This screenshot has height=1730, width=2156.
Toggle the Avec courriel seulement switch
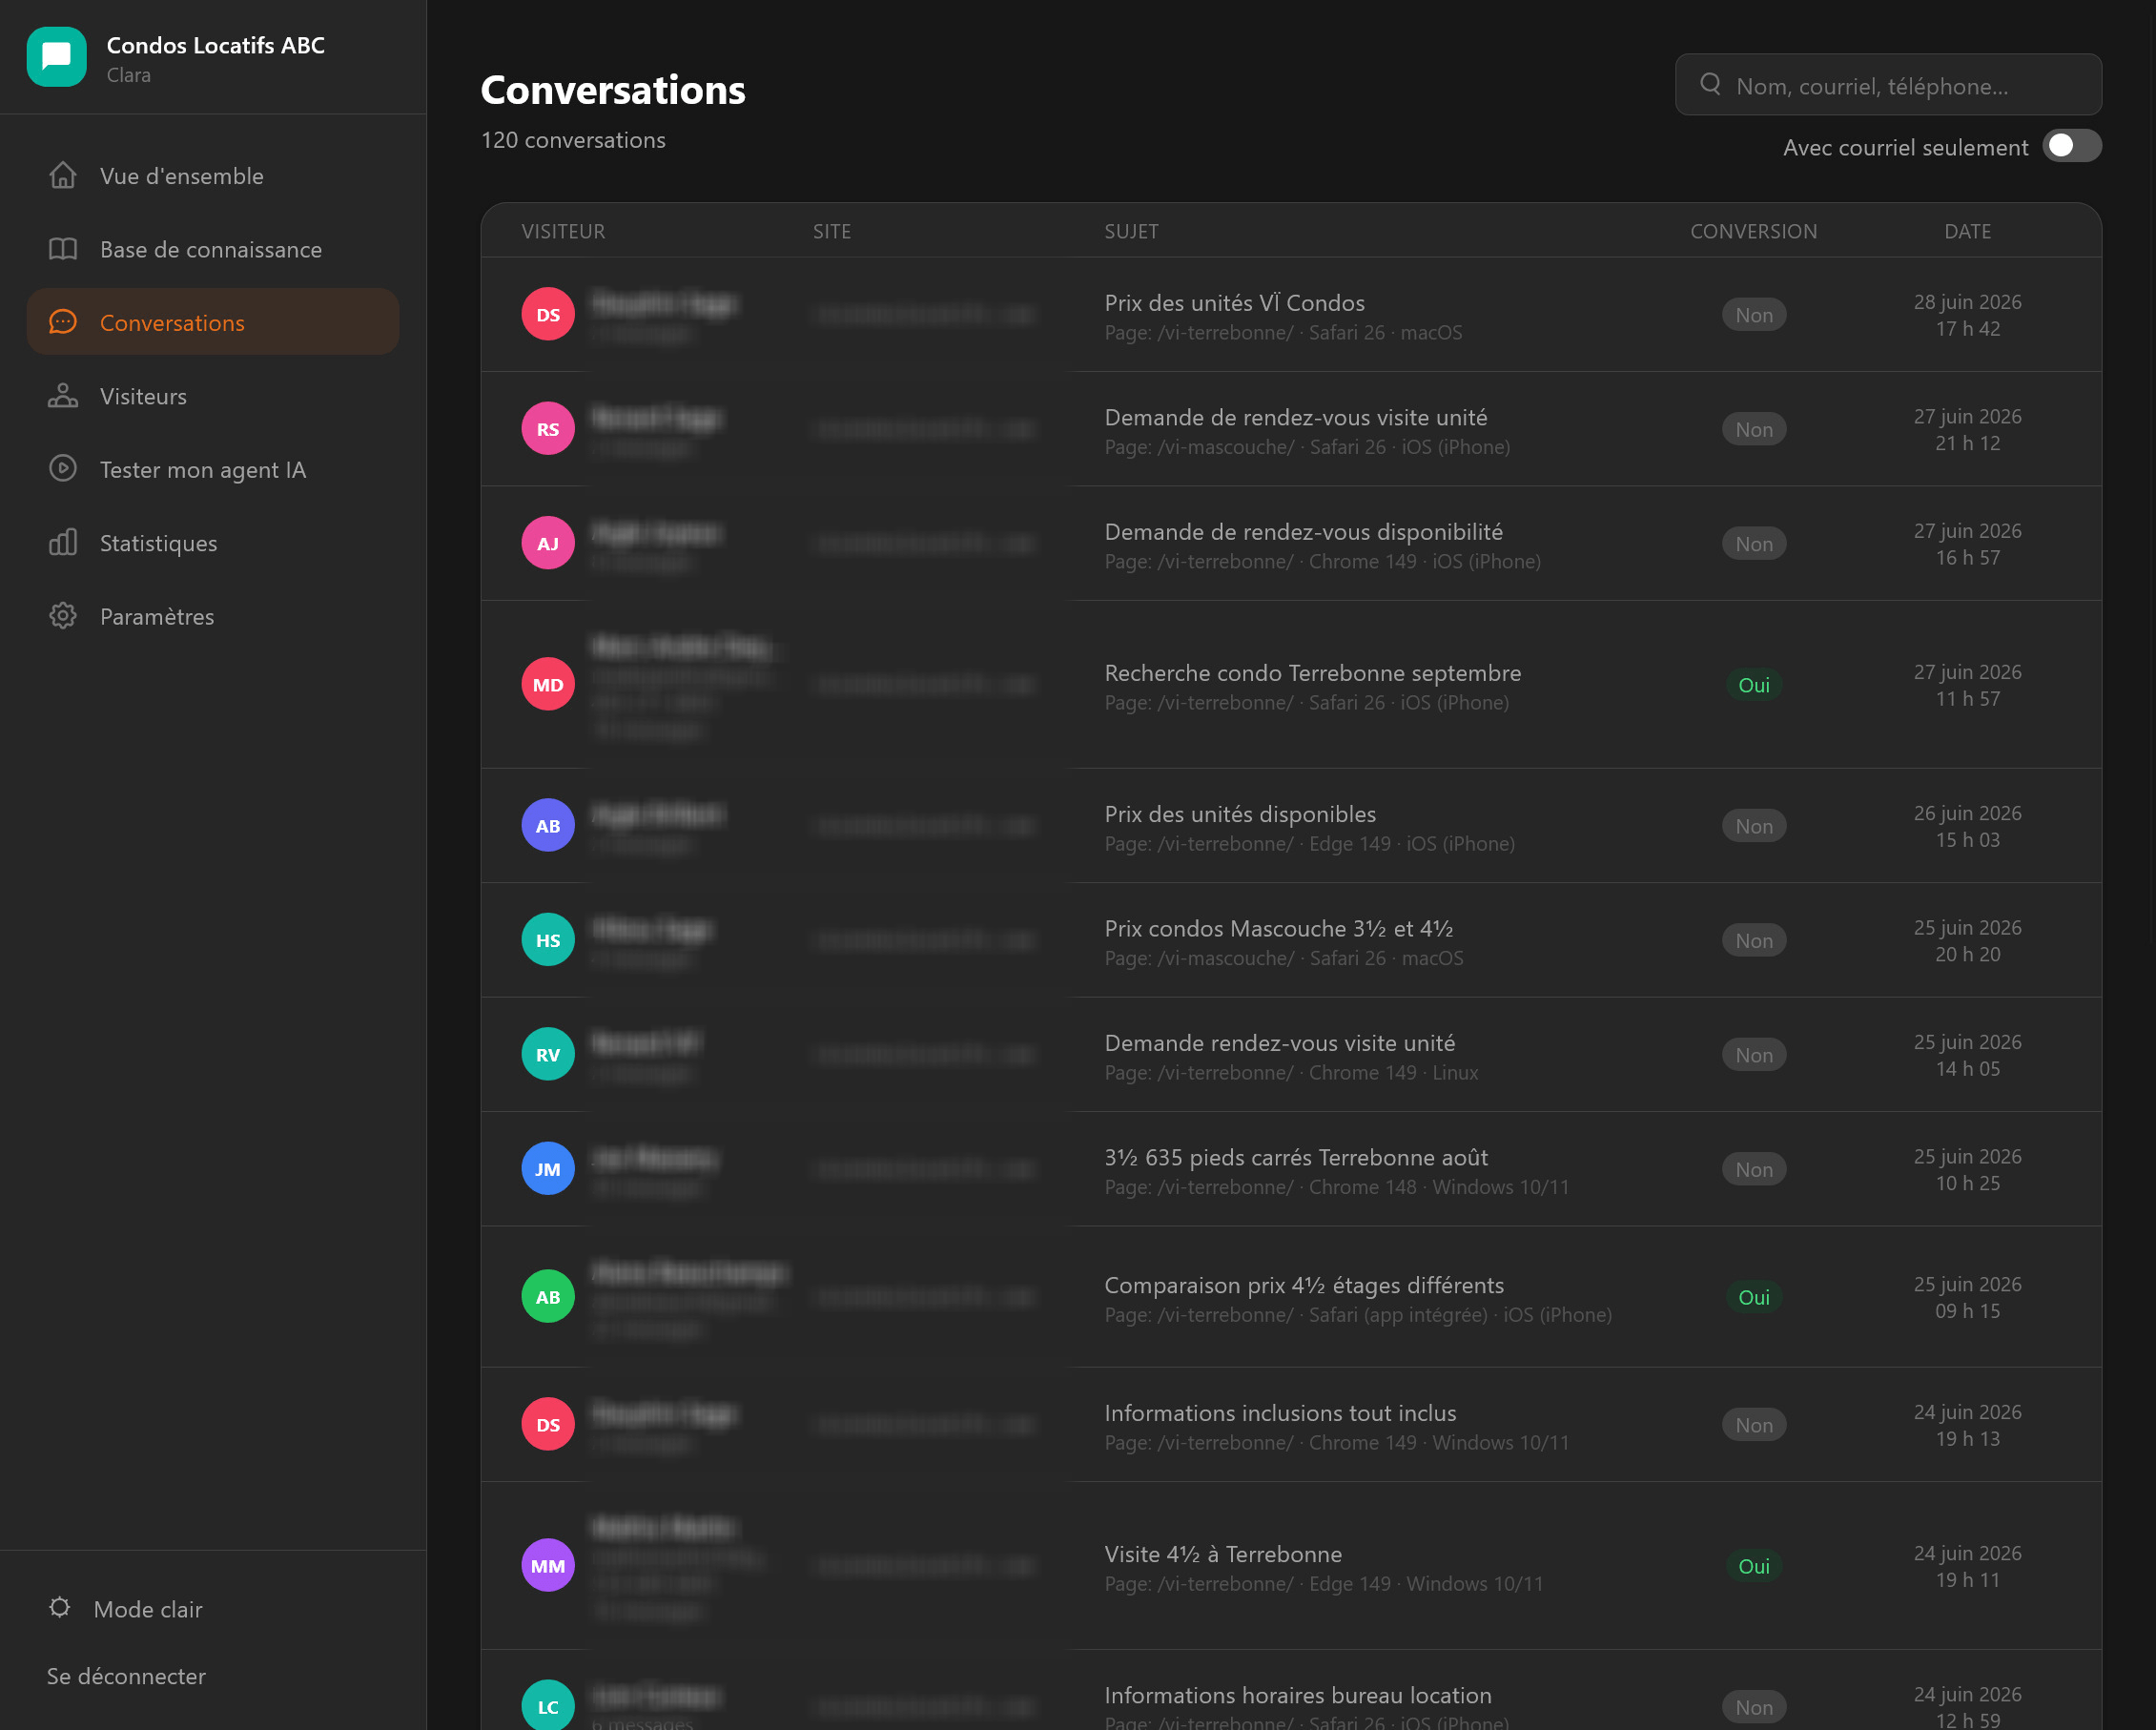2072,146
